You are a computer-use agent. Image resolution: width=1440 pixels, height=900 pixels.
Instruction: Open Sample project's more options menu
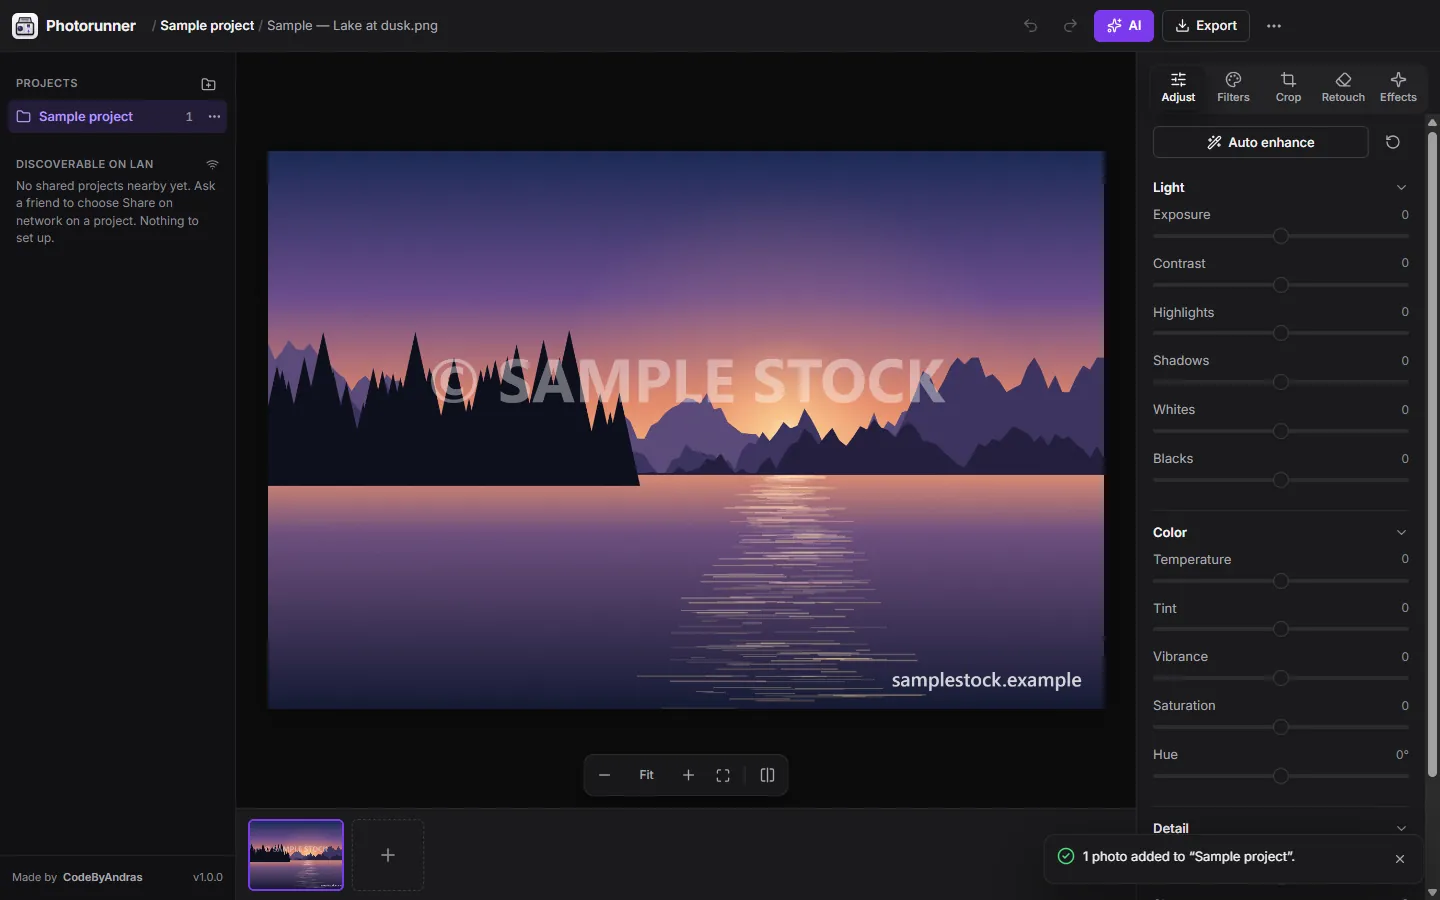(214, 117)
